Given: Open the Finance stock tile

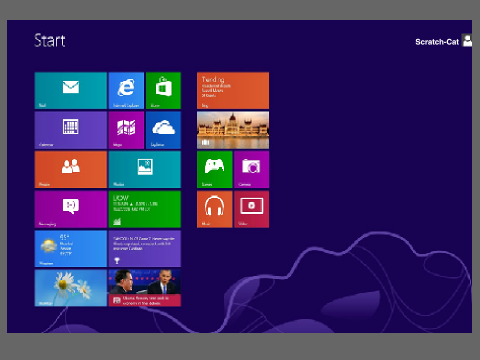Looking at the screenshot, I should coord(145,209).
